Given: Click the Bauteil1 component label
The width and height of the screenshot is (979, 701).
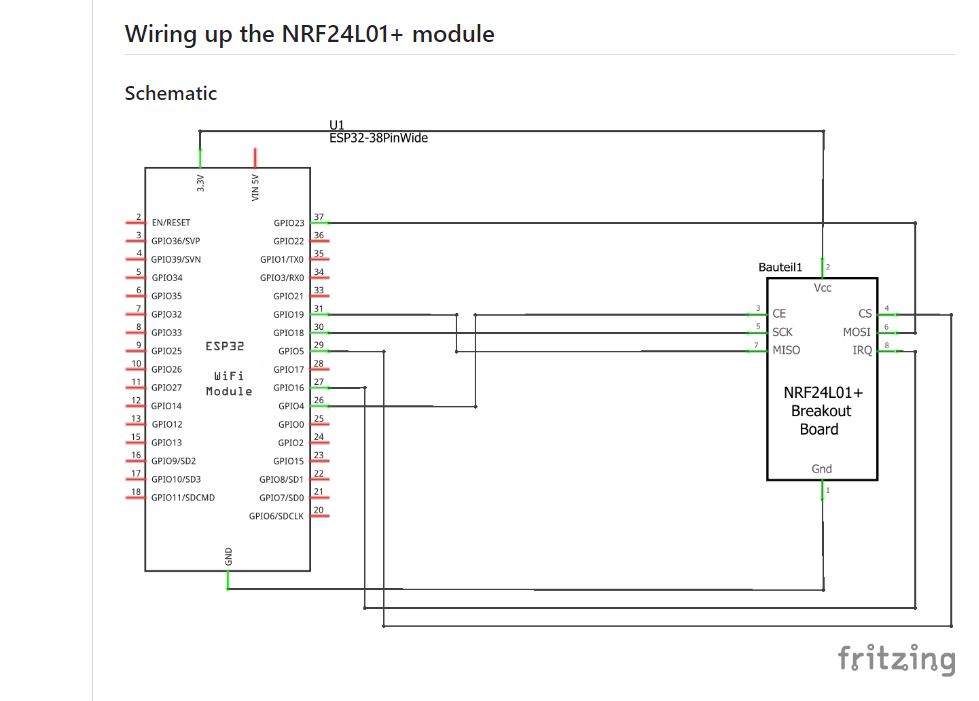Looking at the screenshot, I should [x=780, y=267].
